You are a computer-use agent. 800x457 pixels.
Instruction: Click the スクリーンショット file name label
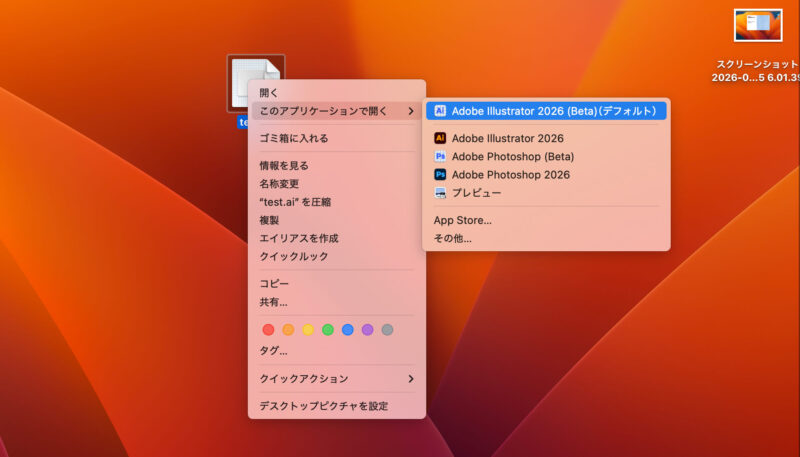[757, 71]
